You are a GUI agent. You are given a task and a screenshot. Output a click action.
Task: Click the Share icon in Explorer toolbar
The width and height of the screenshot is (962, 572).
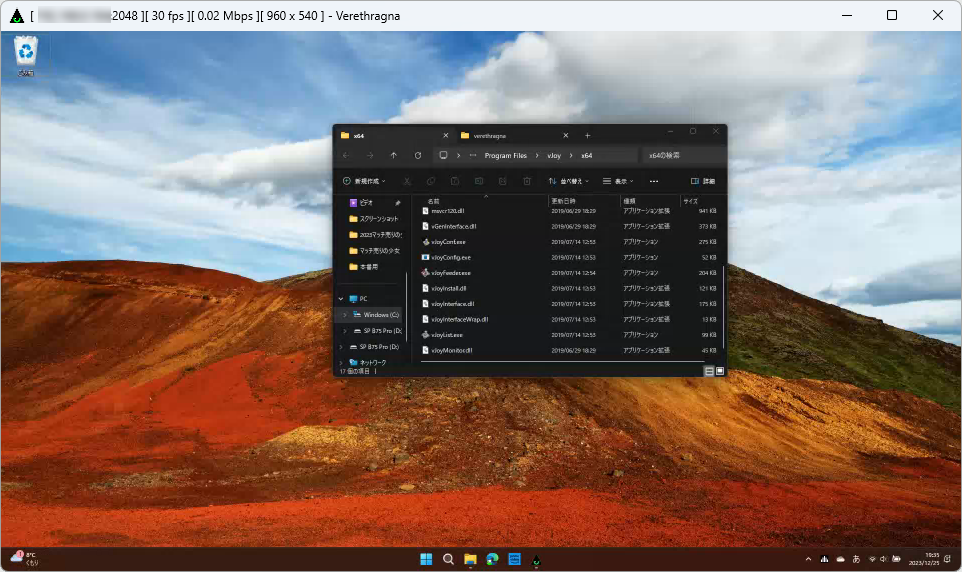click(x=502, y=181)
